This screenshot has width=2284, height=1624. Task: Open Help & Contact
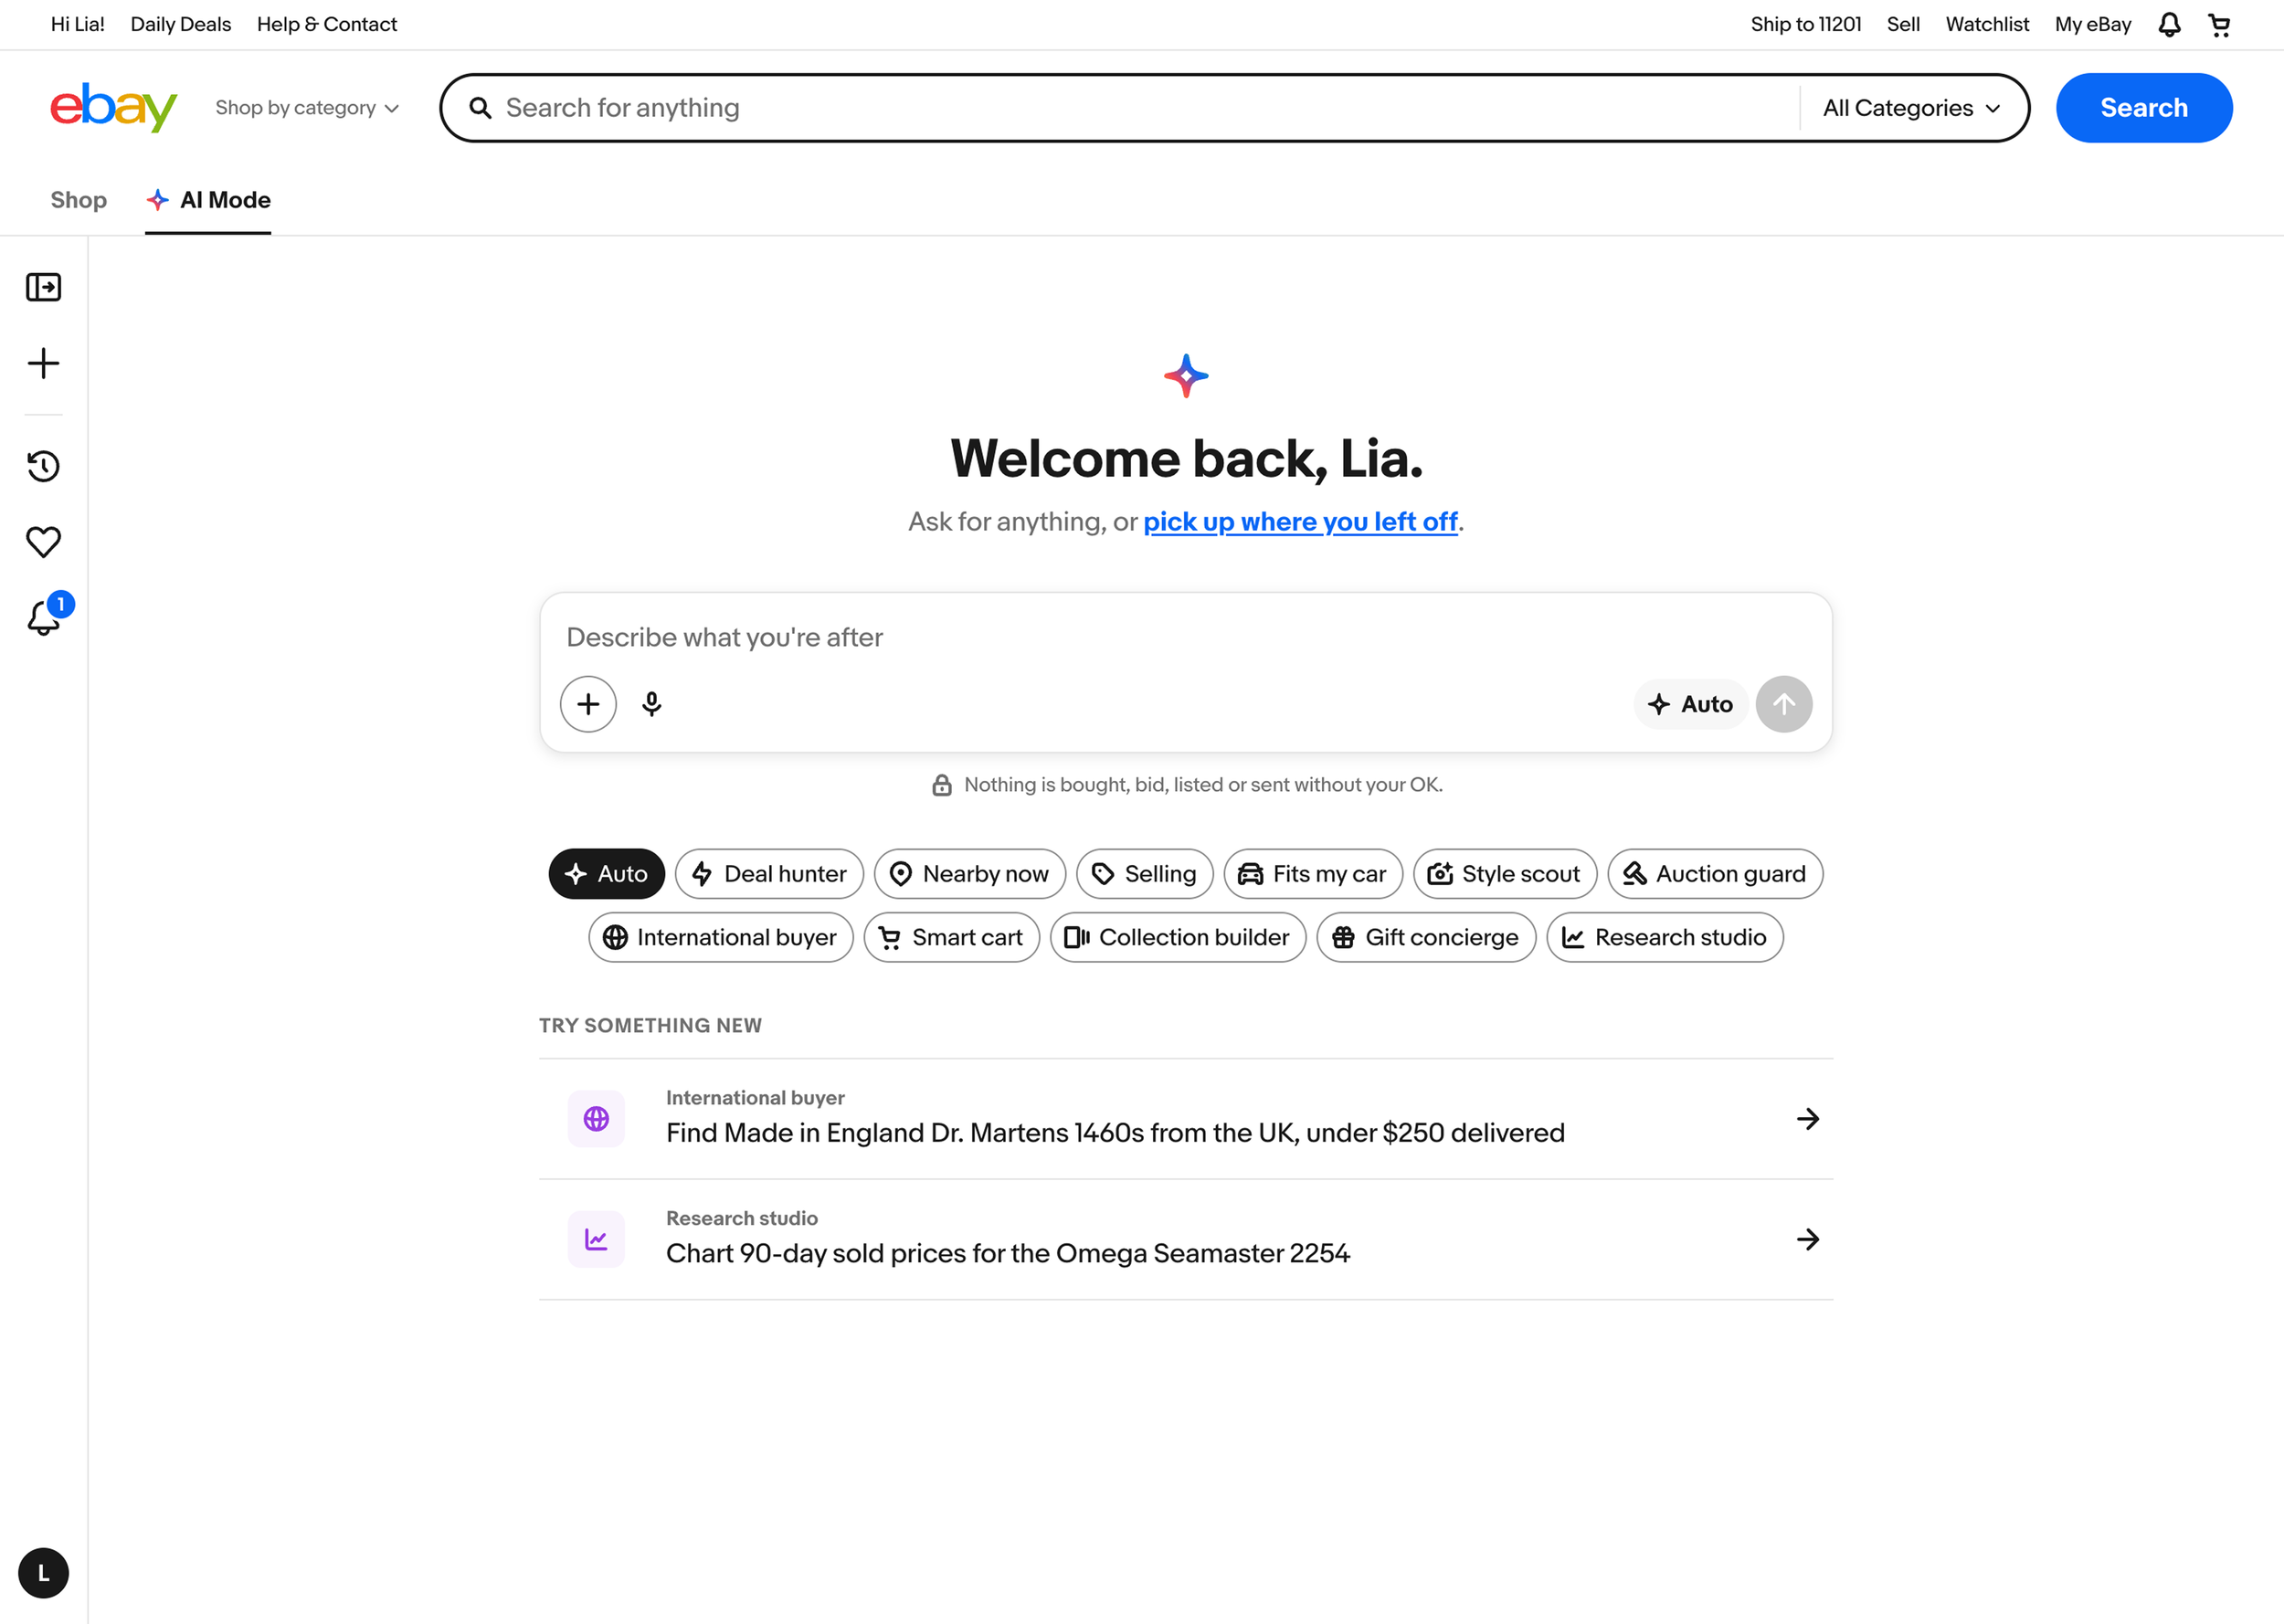tap(327, 24)
